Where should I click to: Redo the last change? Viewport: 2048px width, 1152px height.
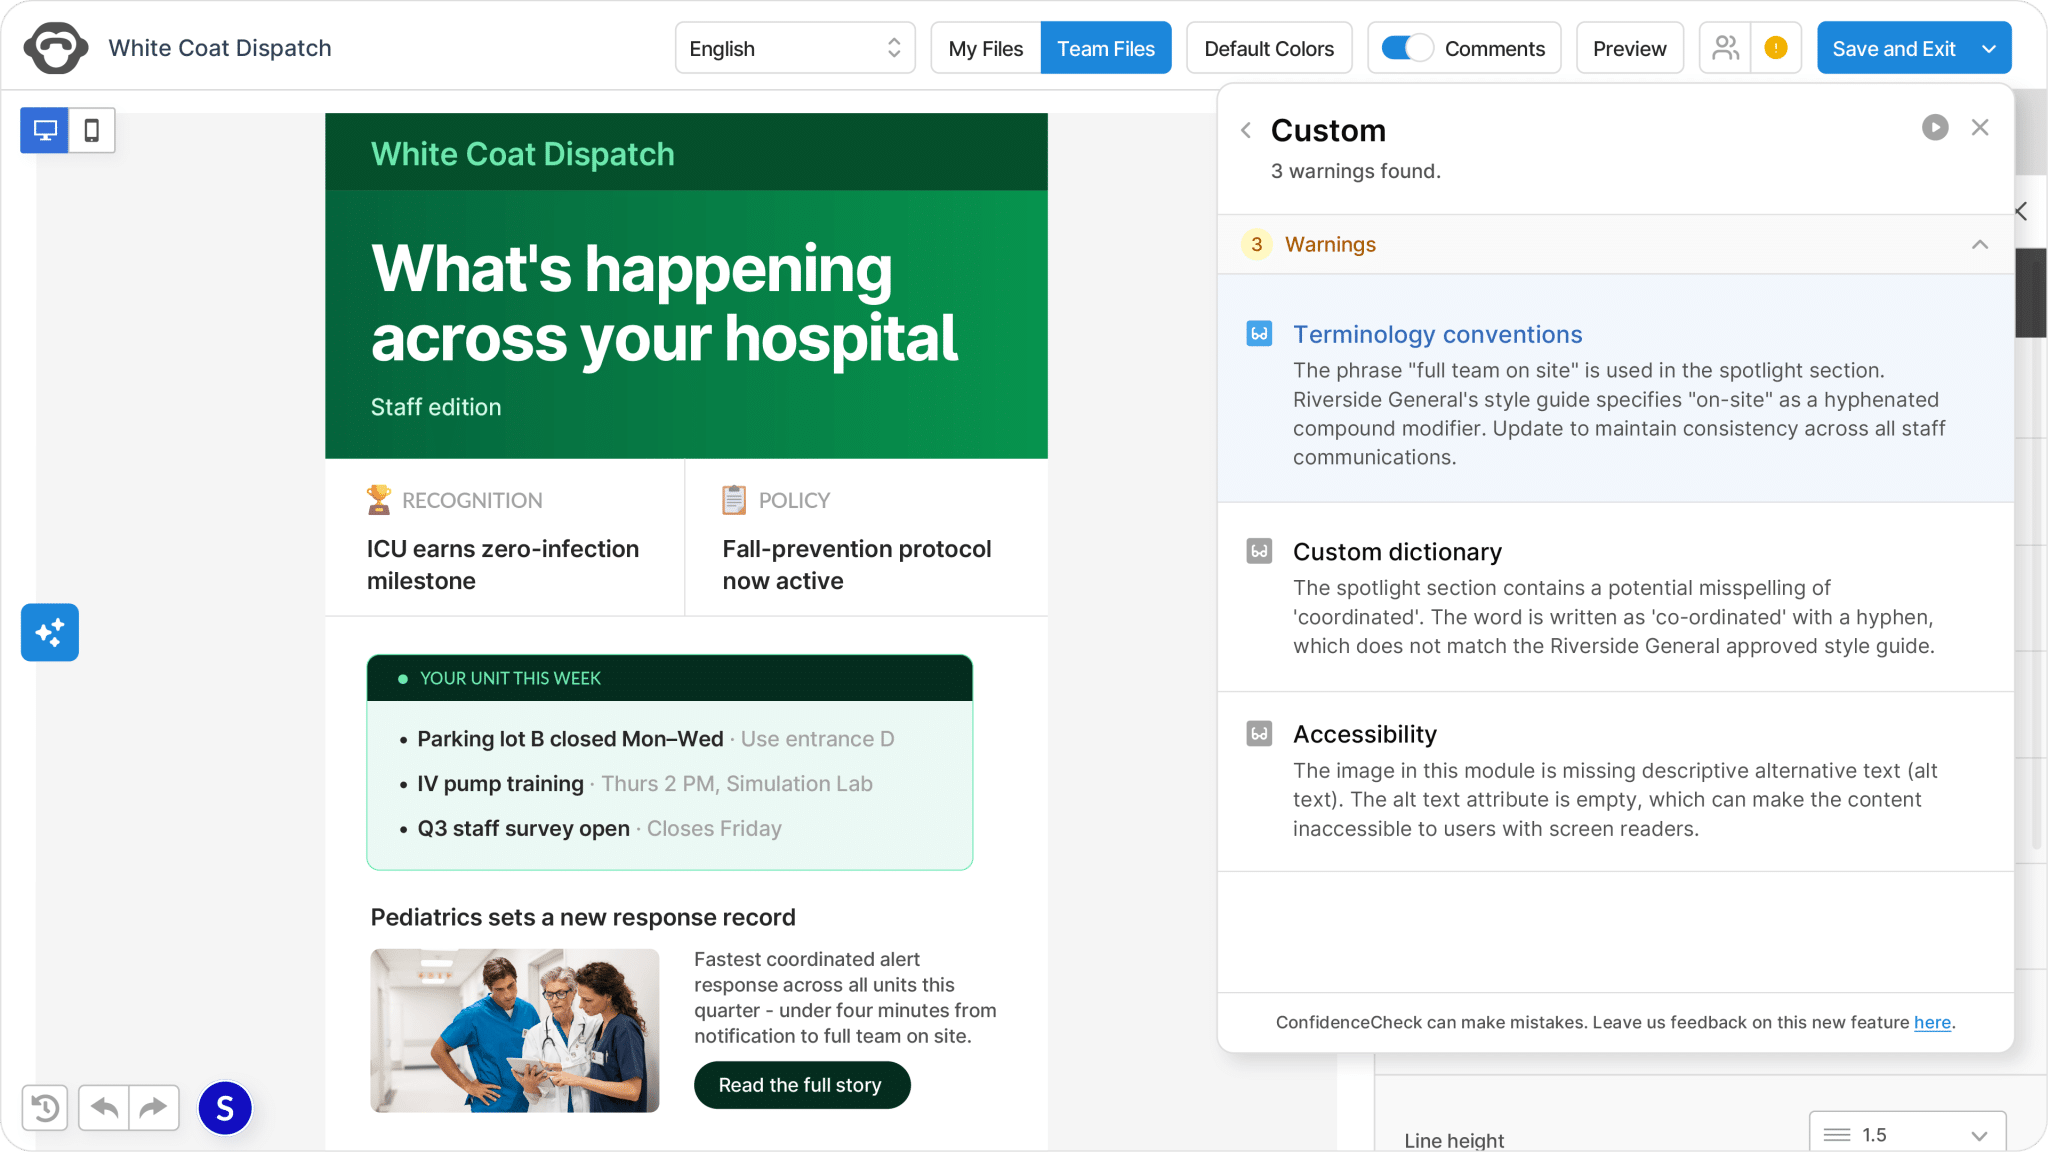154,1108
